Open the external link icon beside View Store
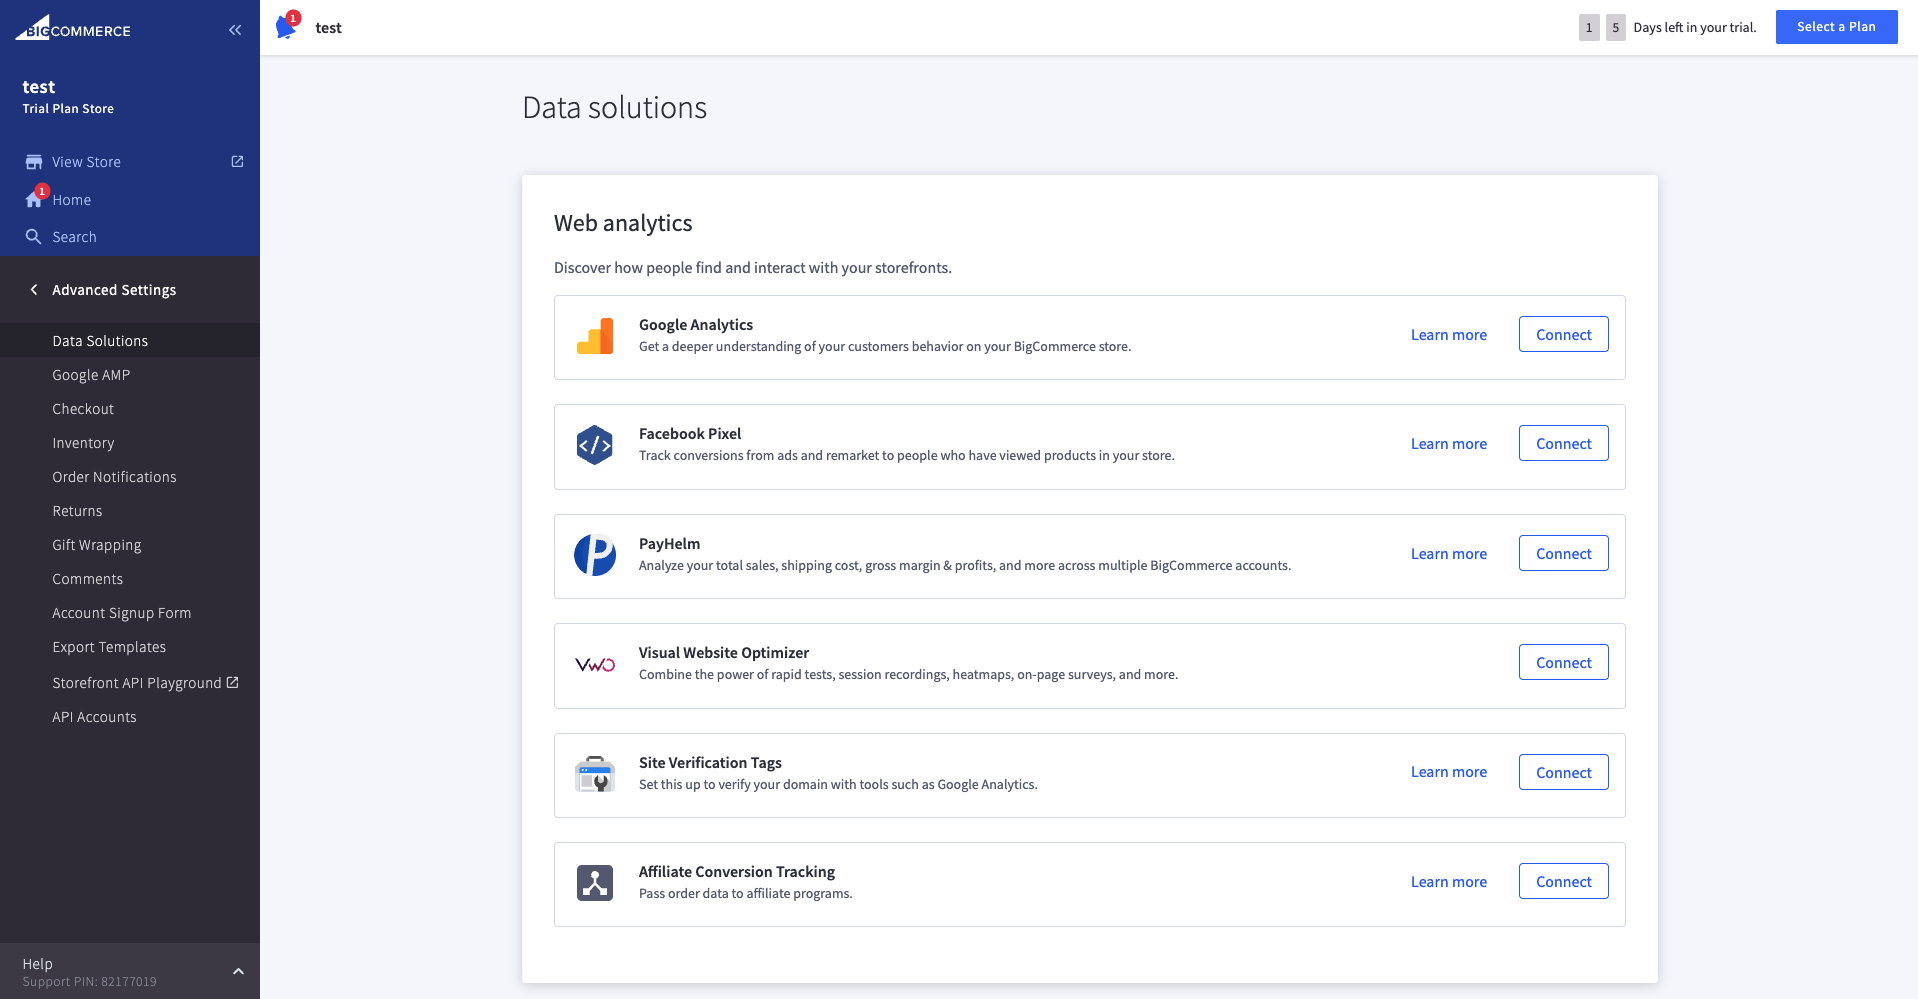 [237, 161]
